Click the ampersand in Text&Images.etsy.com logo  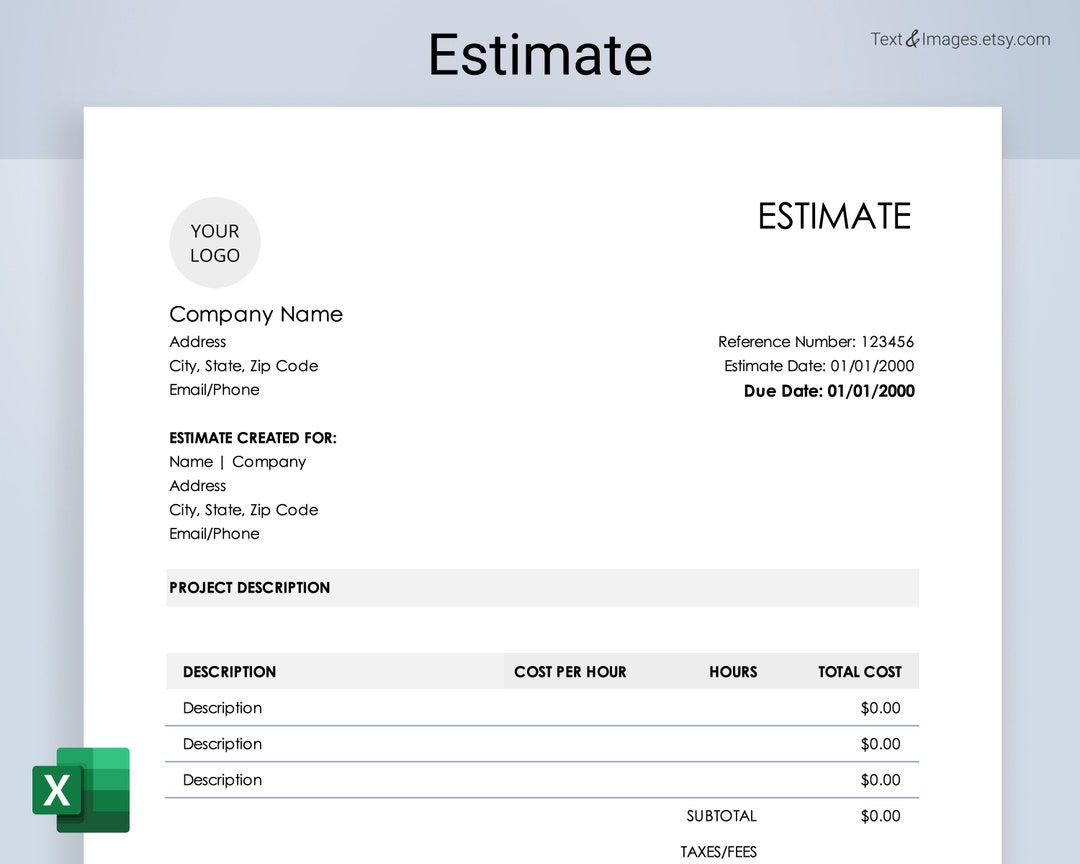click(911, 38)
